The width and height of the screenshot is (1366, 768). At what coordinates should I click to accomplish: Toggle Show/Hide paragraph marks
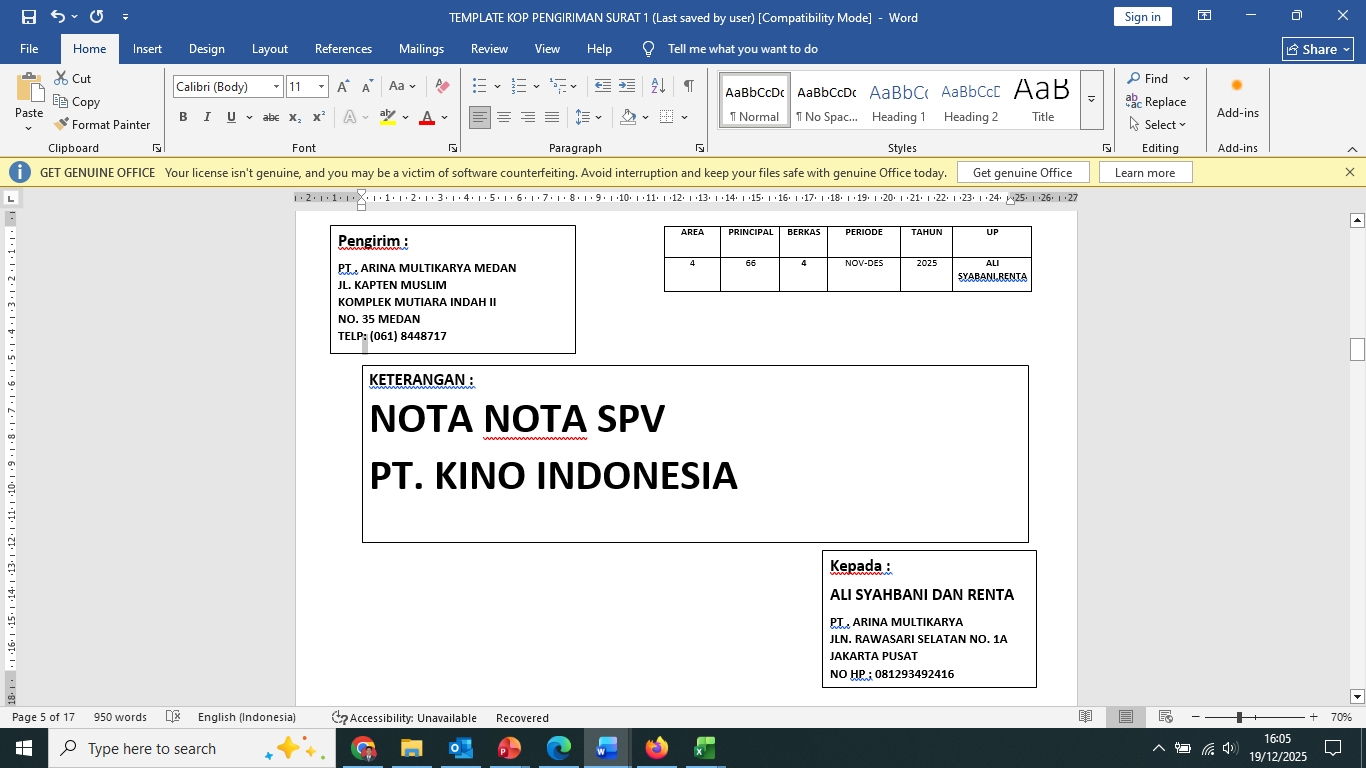(x=688, y=86)
